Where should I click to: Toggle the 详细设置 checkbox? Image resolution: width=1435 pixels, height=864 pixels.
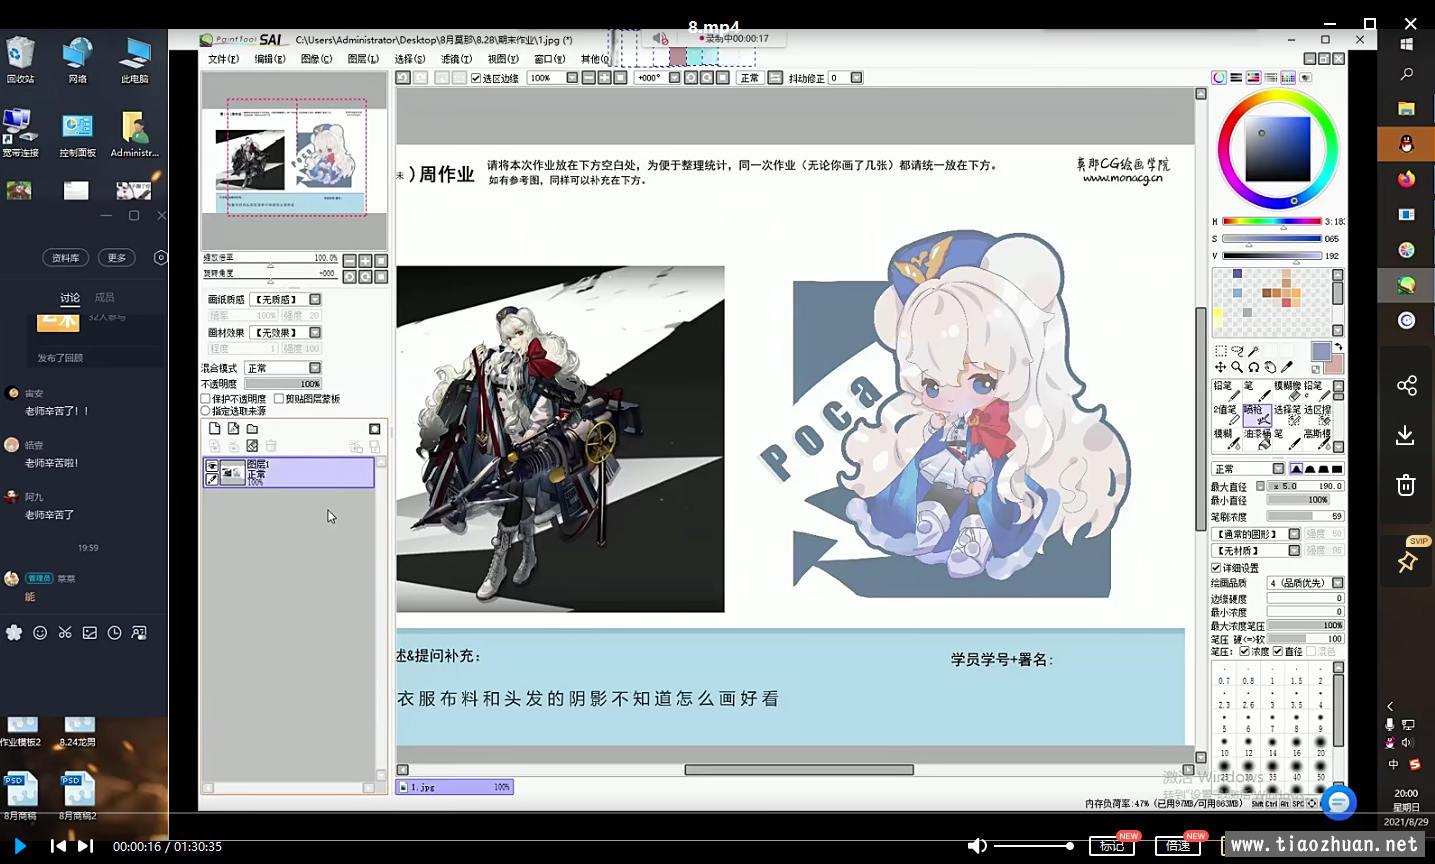1217,568
